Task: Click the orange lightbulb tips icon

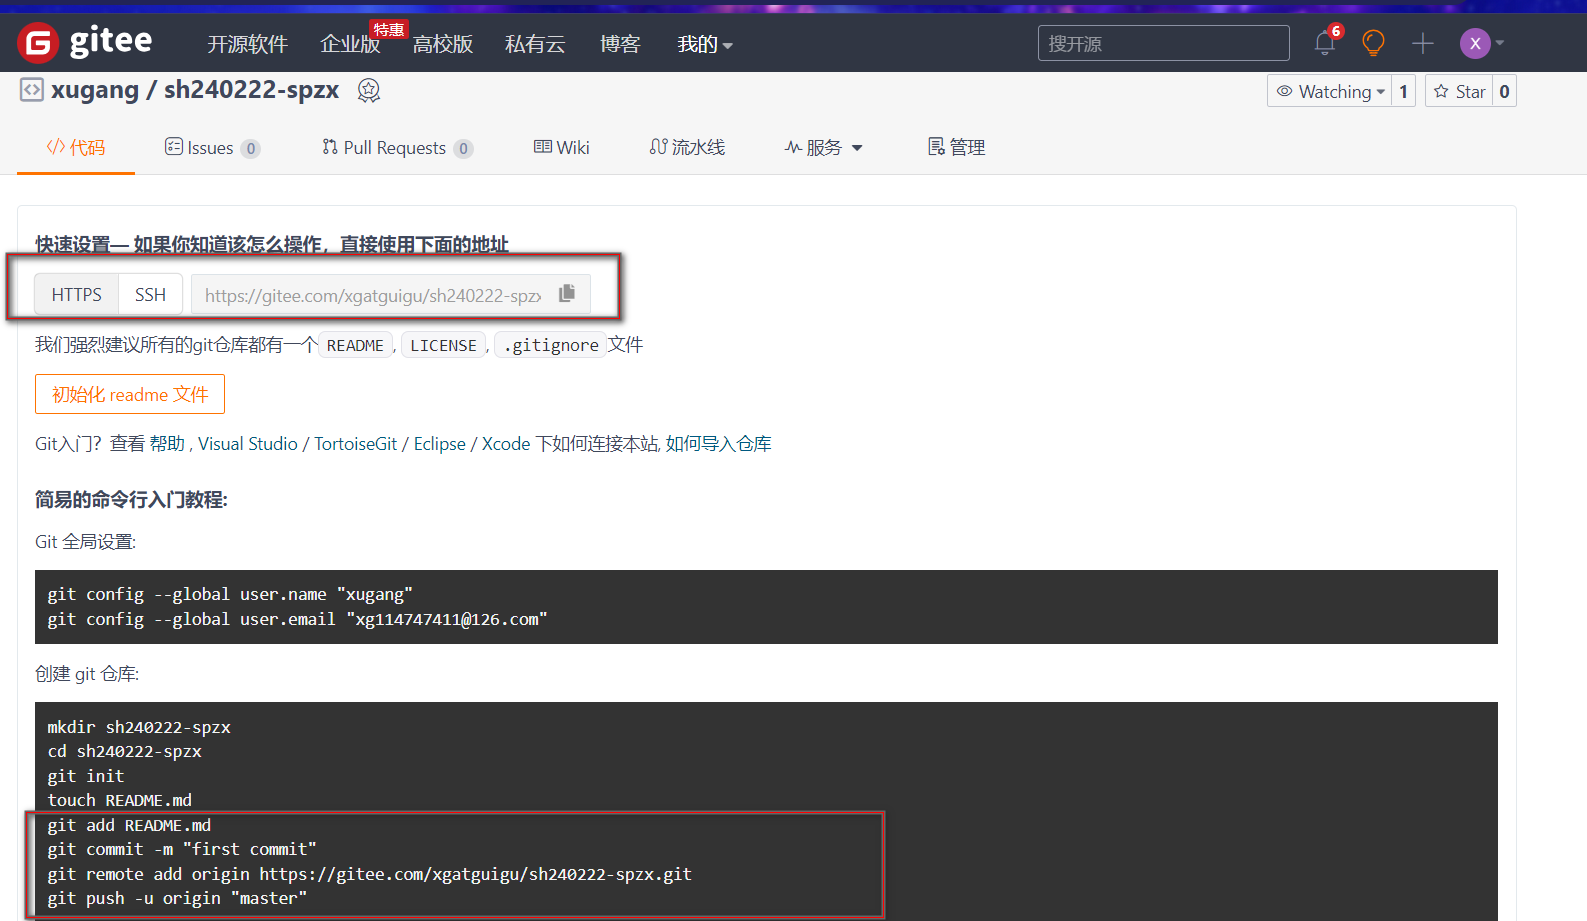Action: [x=1374, y=43]
